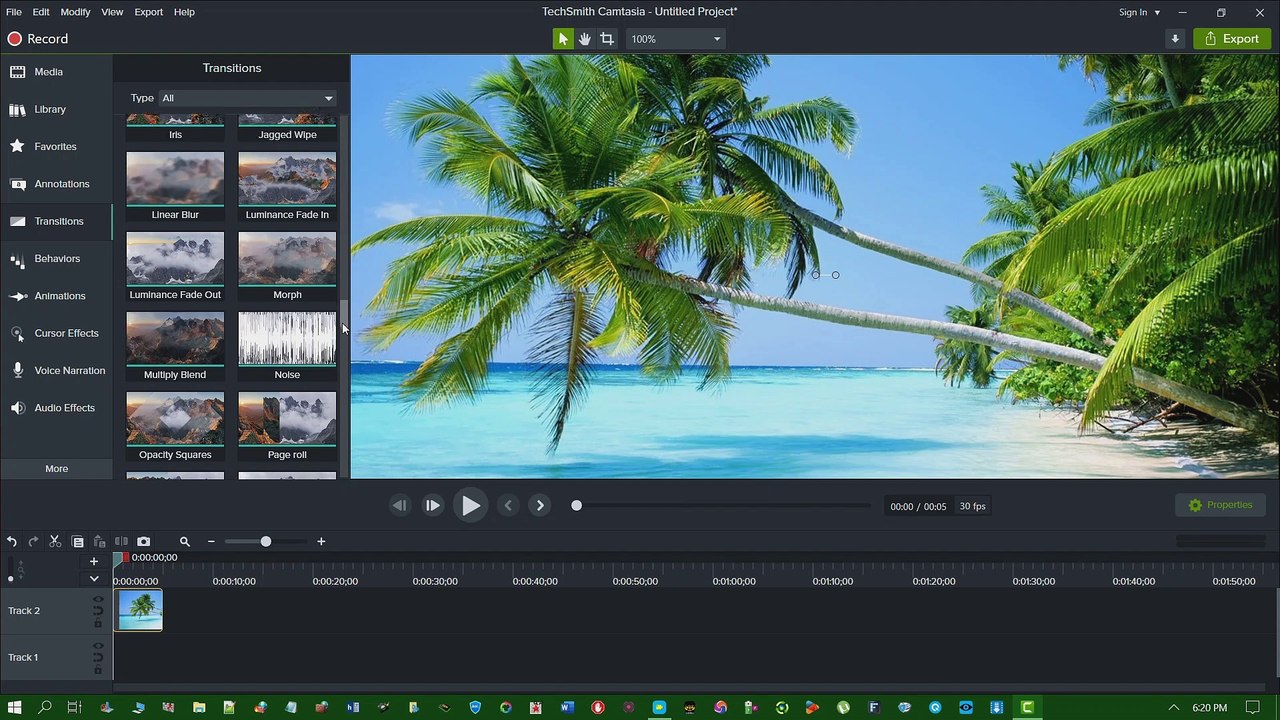Screen dimensions: 1280x720
Task: Click the More button in the sidebar
Action: point(56,468)
